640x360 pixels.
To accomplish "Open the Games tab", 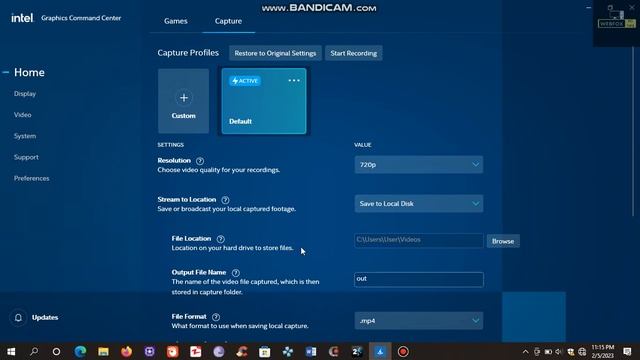I will point(176,21).
